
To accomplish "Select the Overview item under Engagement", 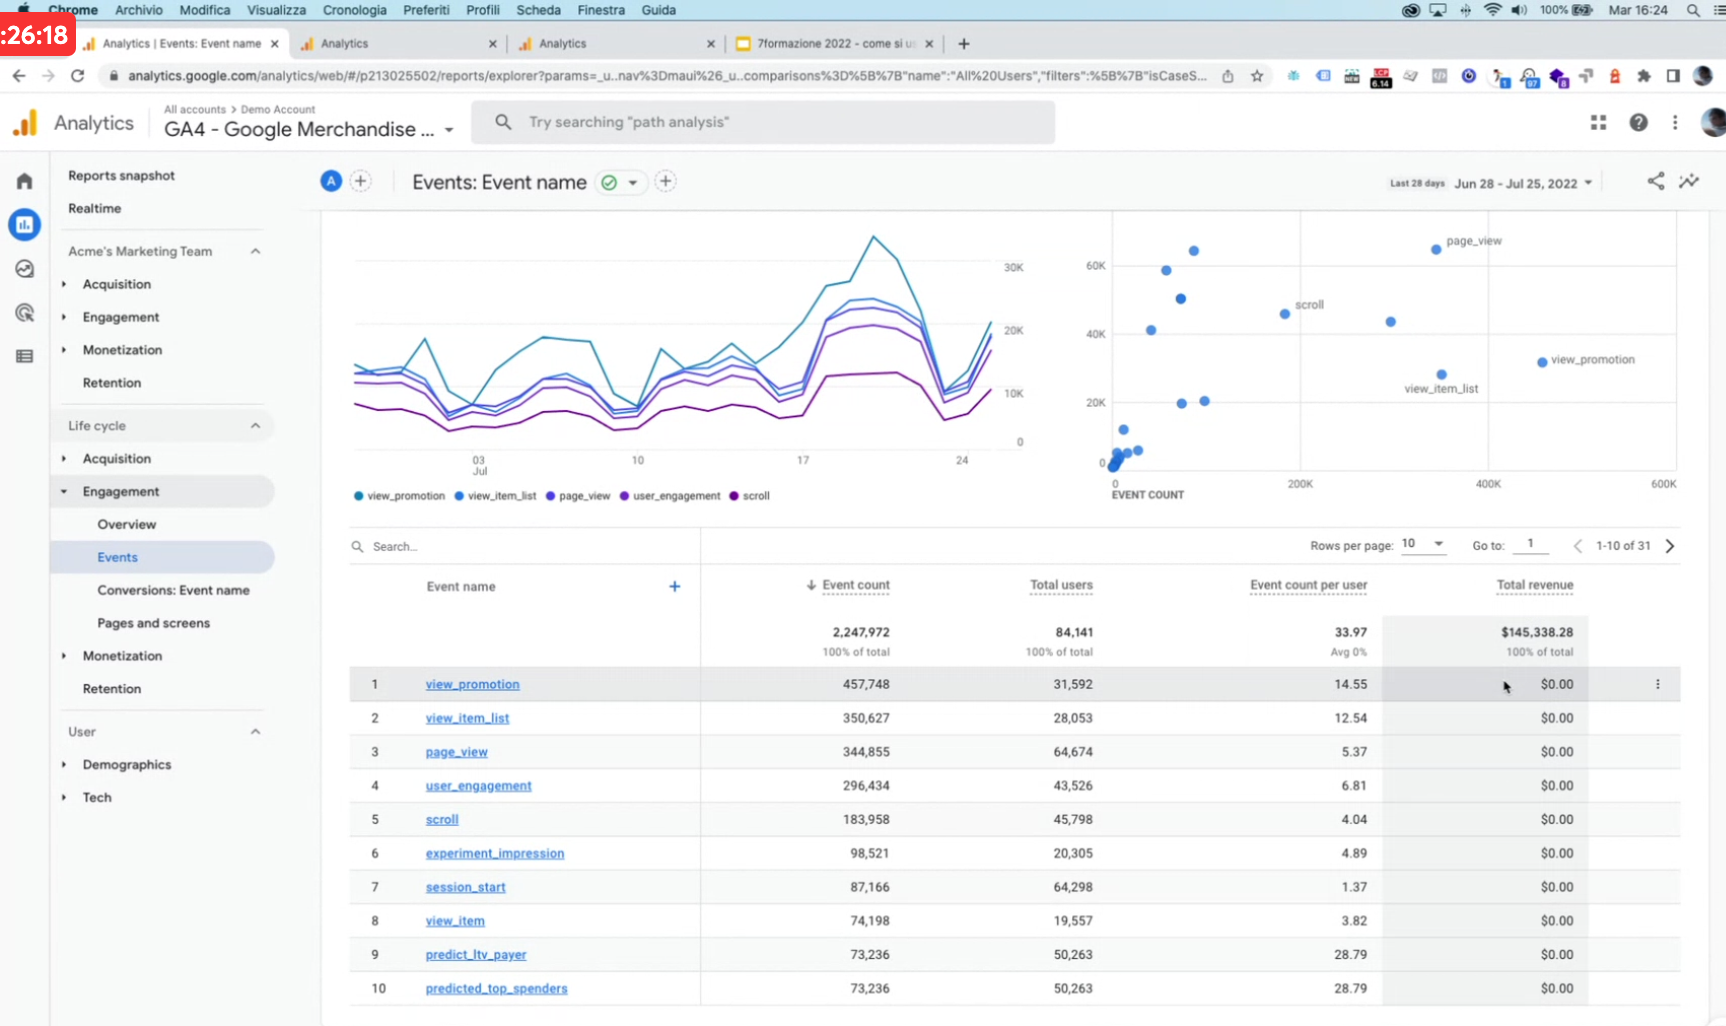I will (126, 525).
